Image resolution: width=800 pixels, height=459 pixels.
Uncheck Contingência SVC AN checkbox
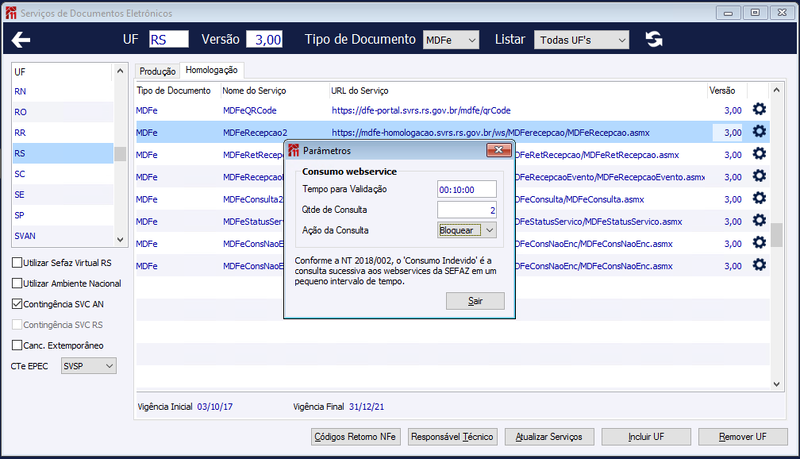click(17, 304)
